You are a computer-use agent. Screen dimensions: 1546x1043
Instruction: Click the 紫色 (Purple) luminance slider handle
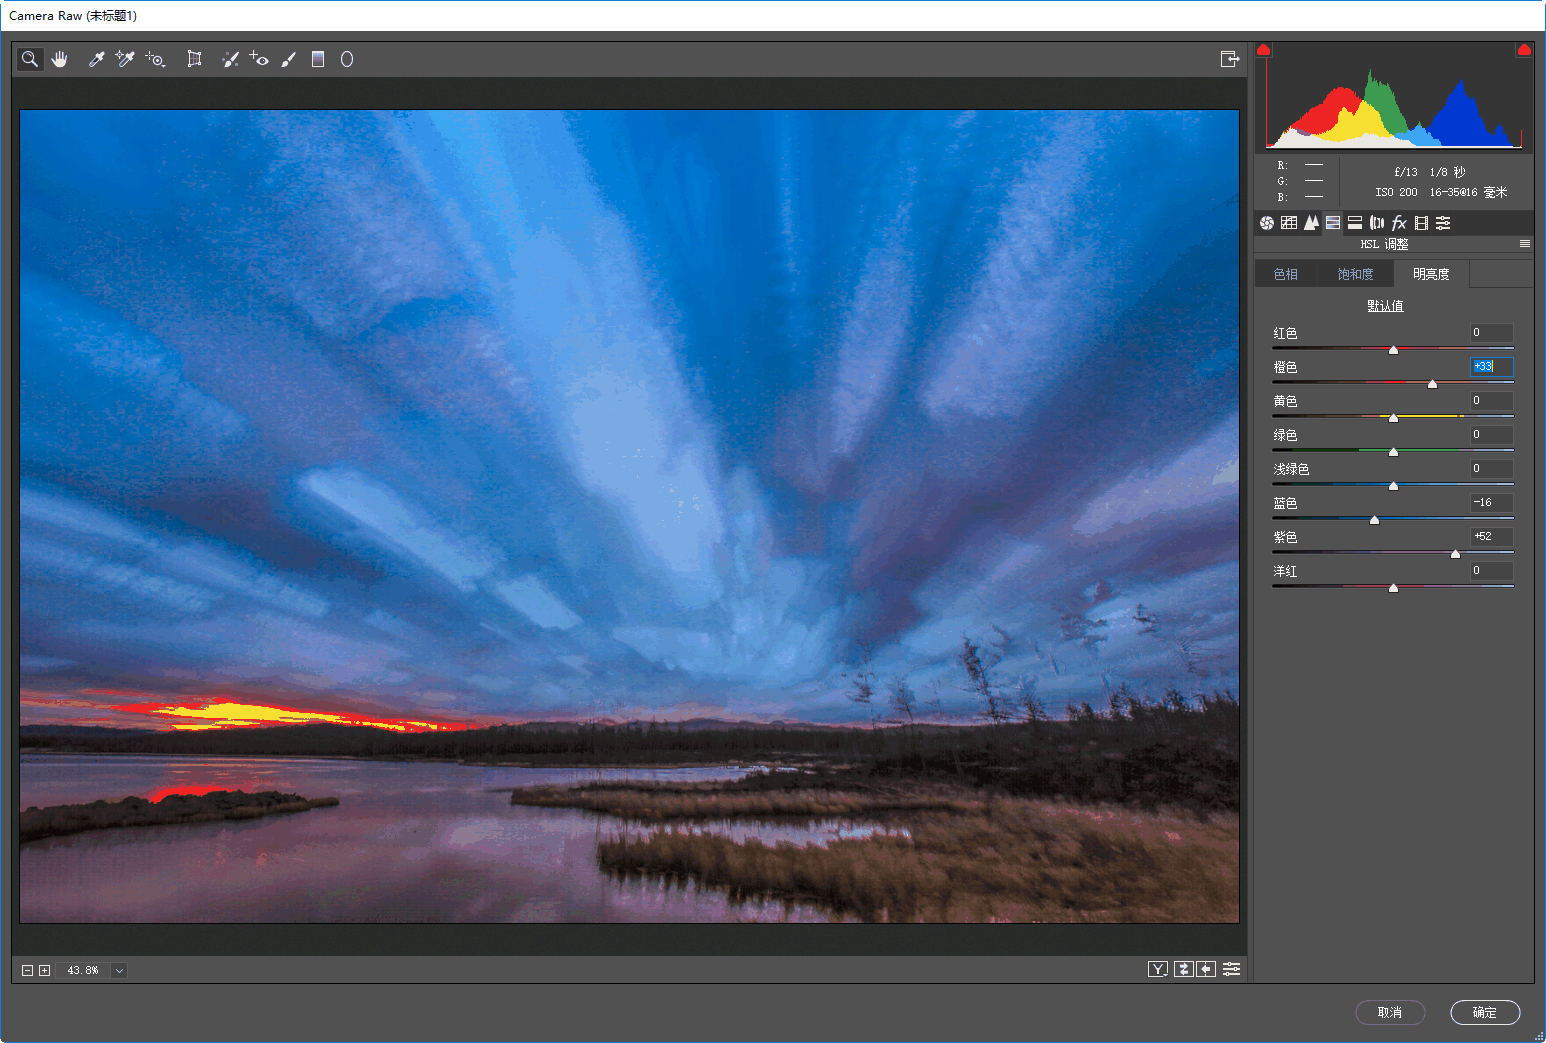1455,553
